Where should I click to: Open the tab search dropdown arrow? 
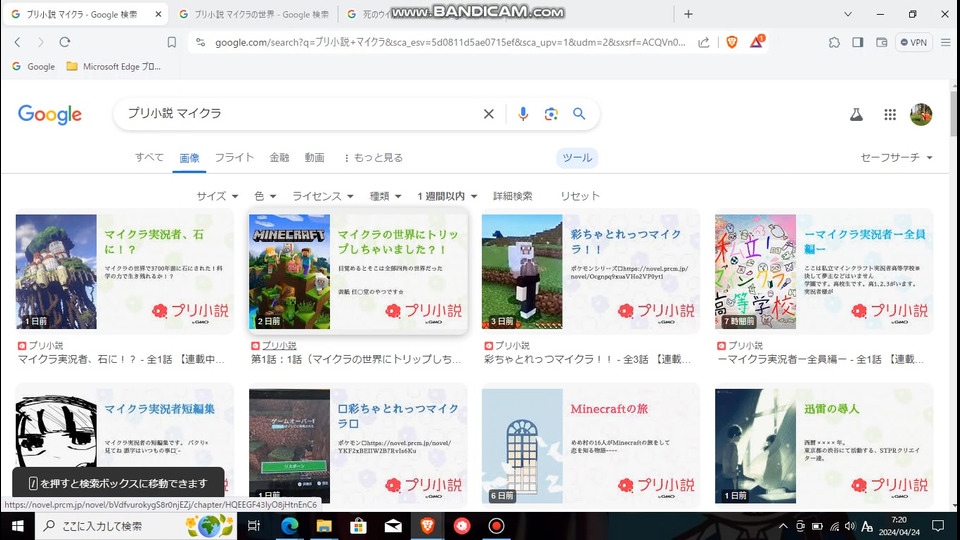848,14
